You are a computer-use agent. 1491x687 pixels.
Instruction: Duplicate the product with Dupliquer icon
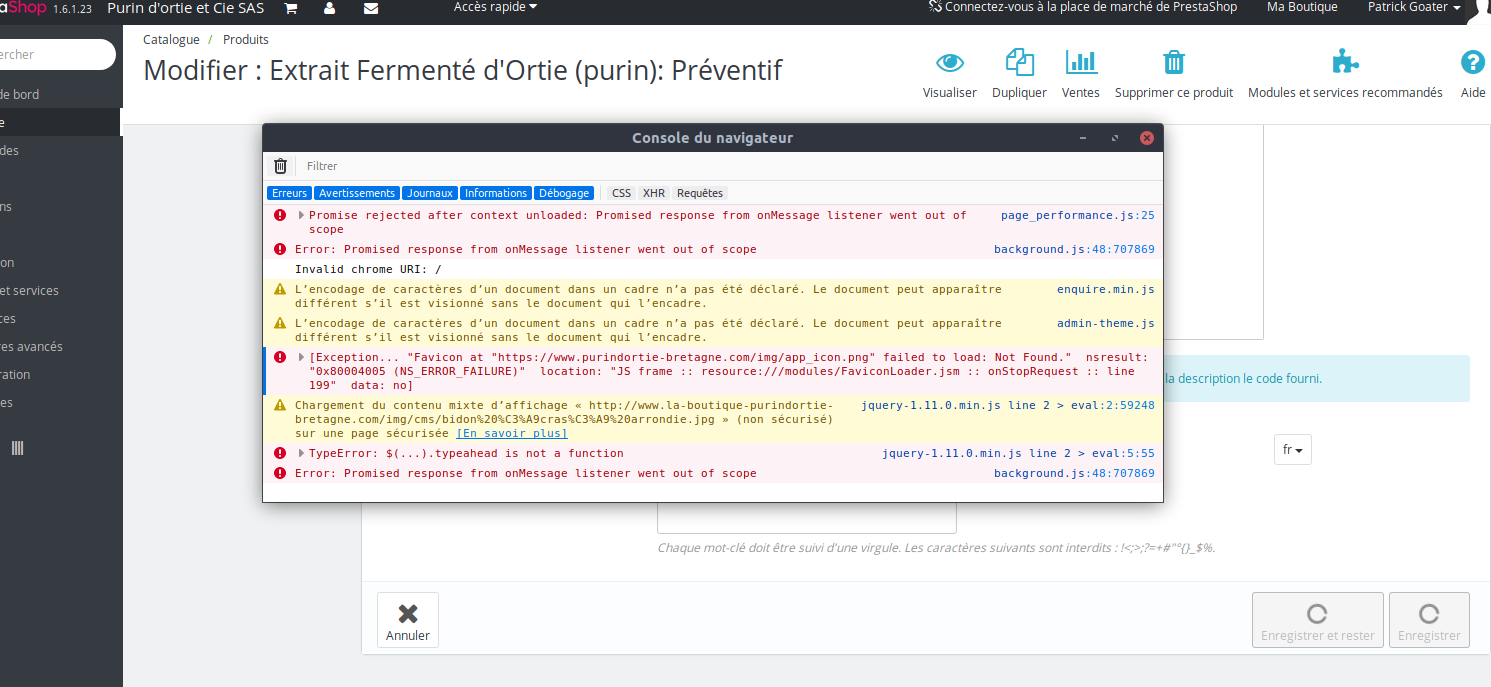pyautogui.click(x=1019, y=62)
